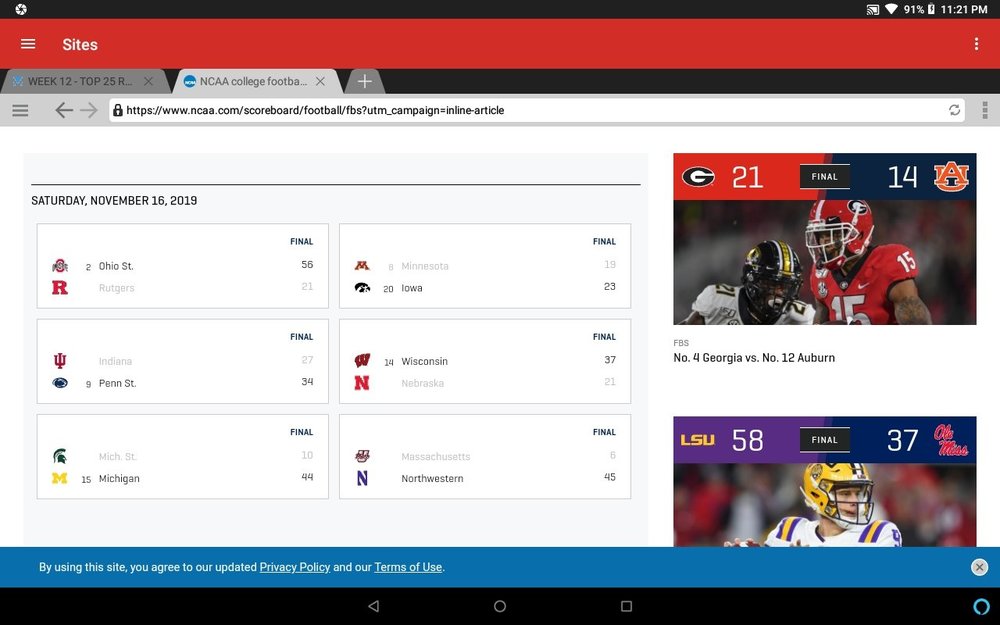The image size is (1000, 625).
Task: Open the Ohio St. team logo
Action: coord(60,266)
